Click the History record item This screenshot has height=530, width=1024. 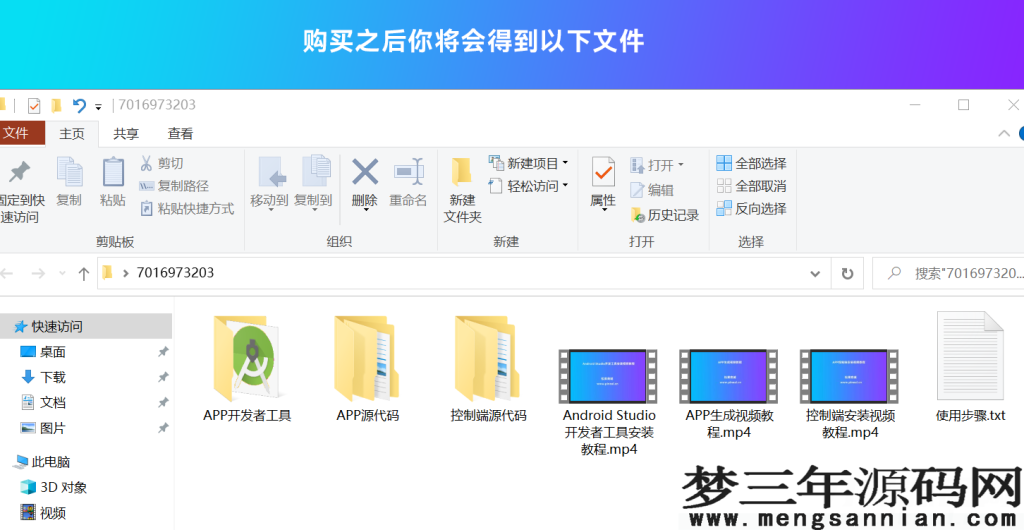click(664, 215)
